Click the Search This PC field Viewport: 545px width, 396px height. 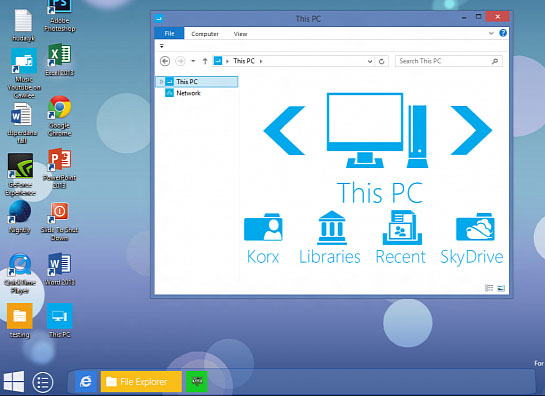(x=448, y=61)
